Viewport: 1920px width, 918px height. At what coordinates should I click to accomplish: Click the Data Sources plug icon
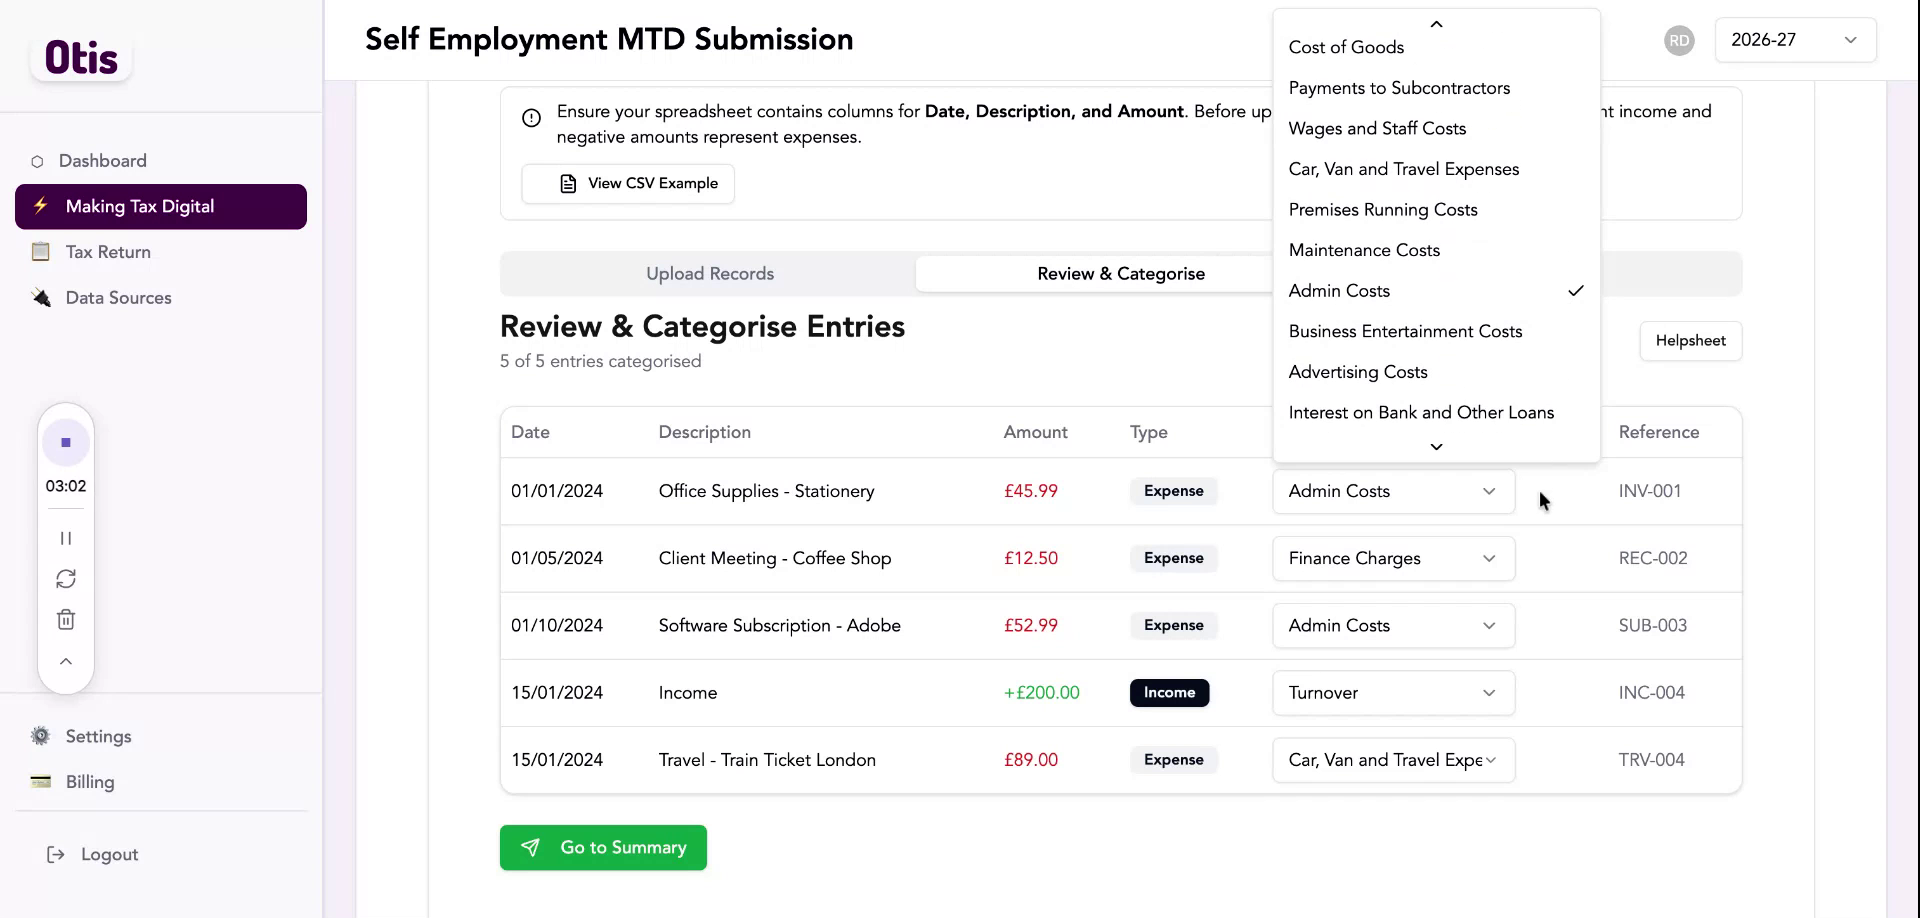(x=41, y=298)
